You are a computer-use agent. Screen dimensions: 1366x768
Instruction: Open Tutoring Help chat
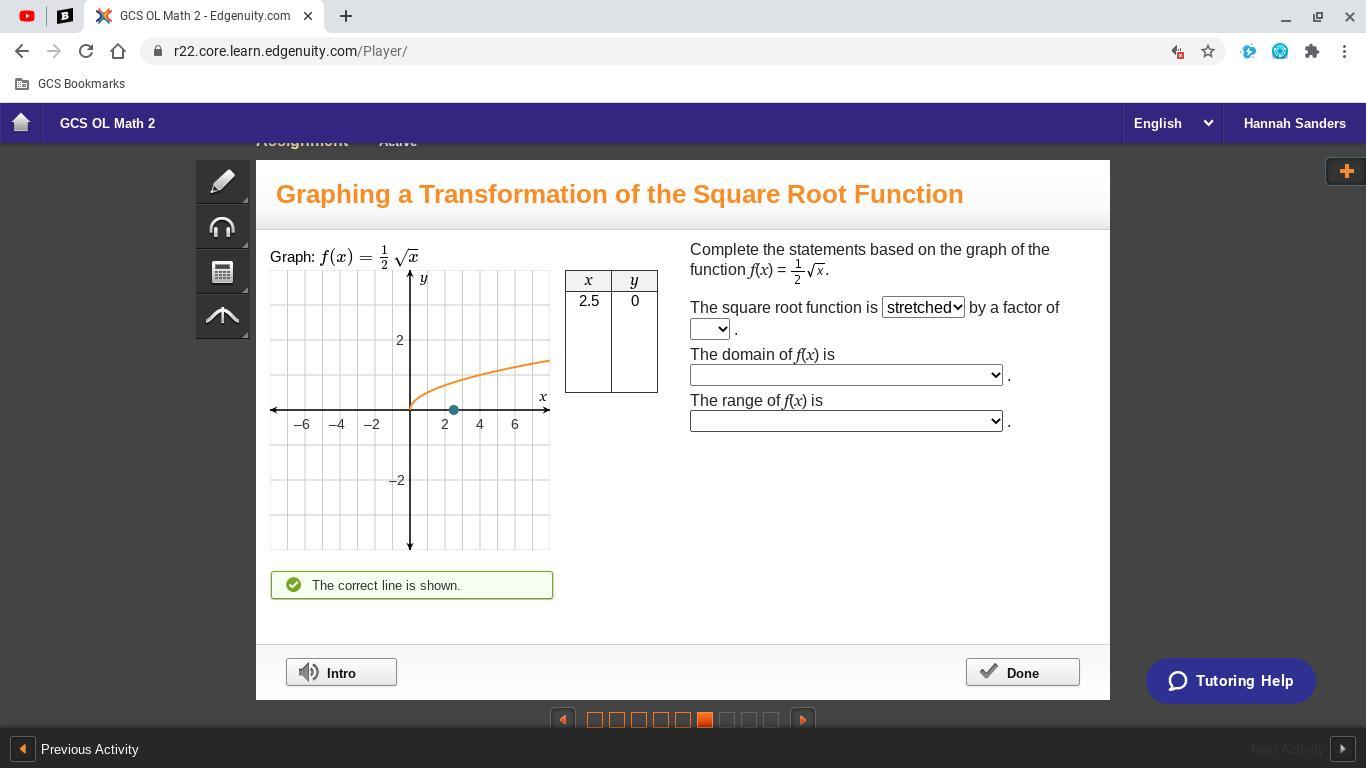coord(1230,681)
